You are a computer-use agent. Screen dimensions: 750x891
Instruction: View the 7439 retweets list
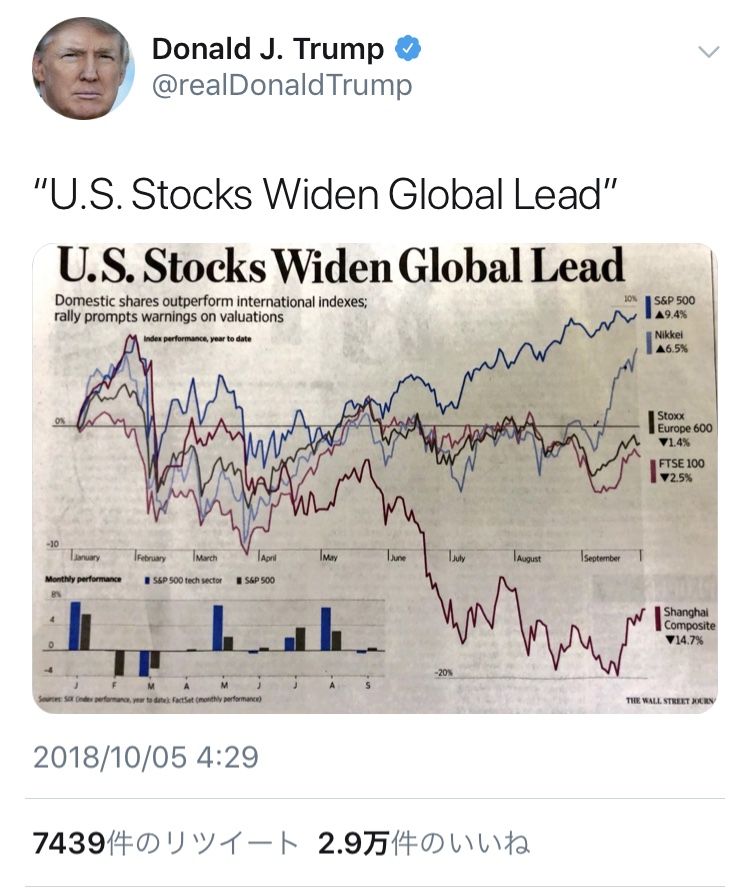tap(165, 843)
